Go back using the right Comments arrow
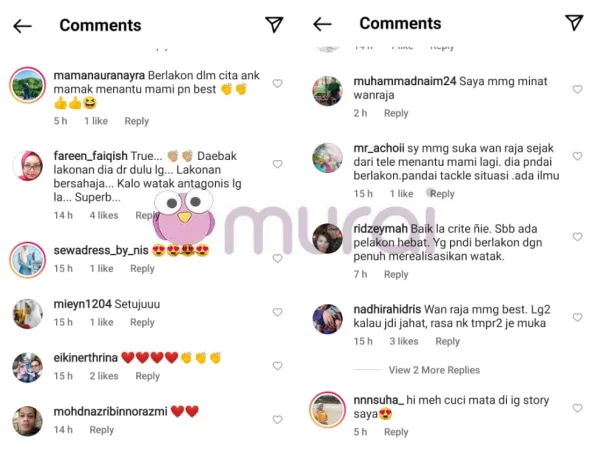Screen dimensions: 600x450 click(322, 24)
